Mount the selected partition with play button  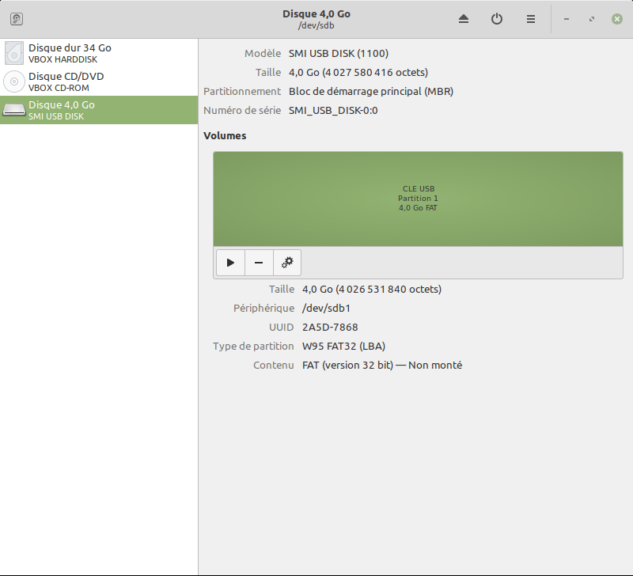point(231,263)
